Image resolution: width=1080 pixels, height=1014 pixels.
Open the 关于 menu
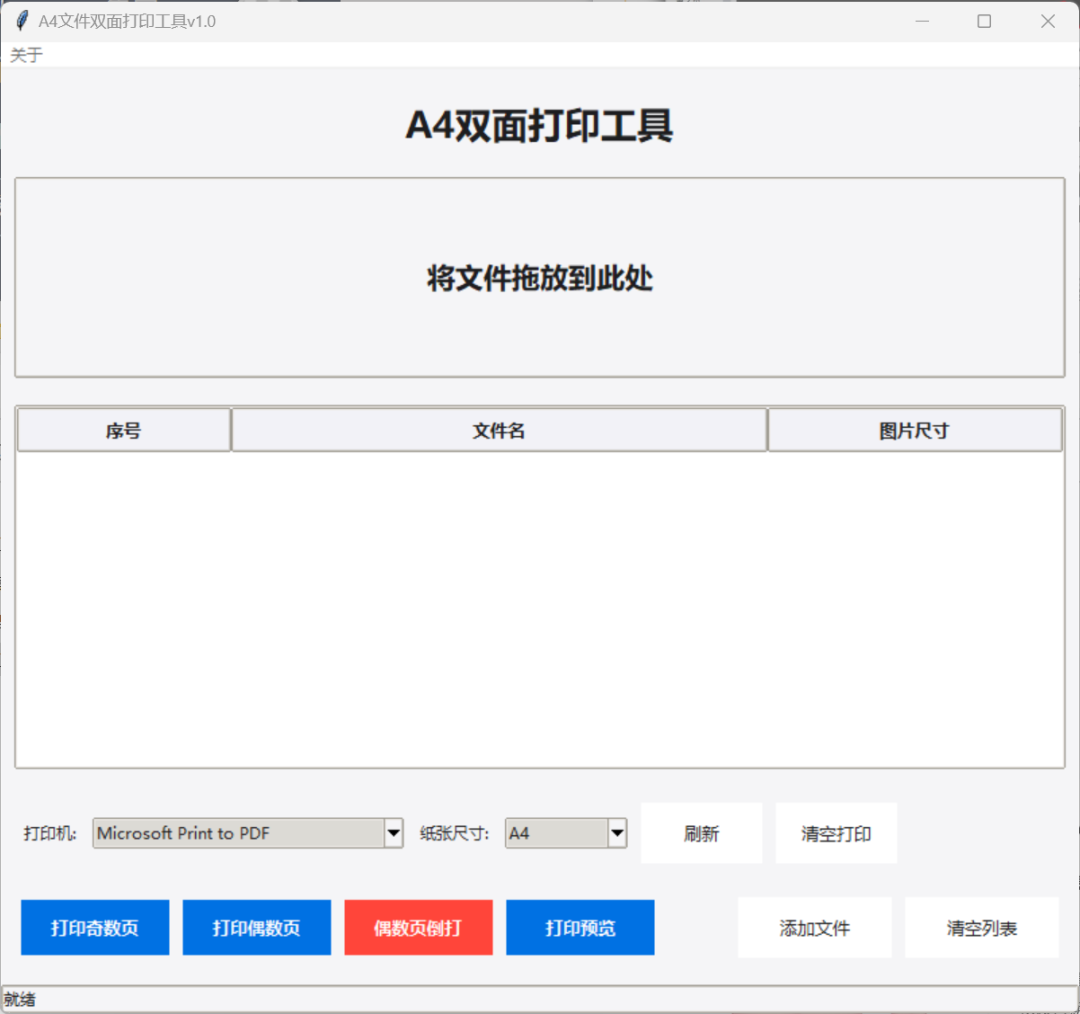25,55
